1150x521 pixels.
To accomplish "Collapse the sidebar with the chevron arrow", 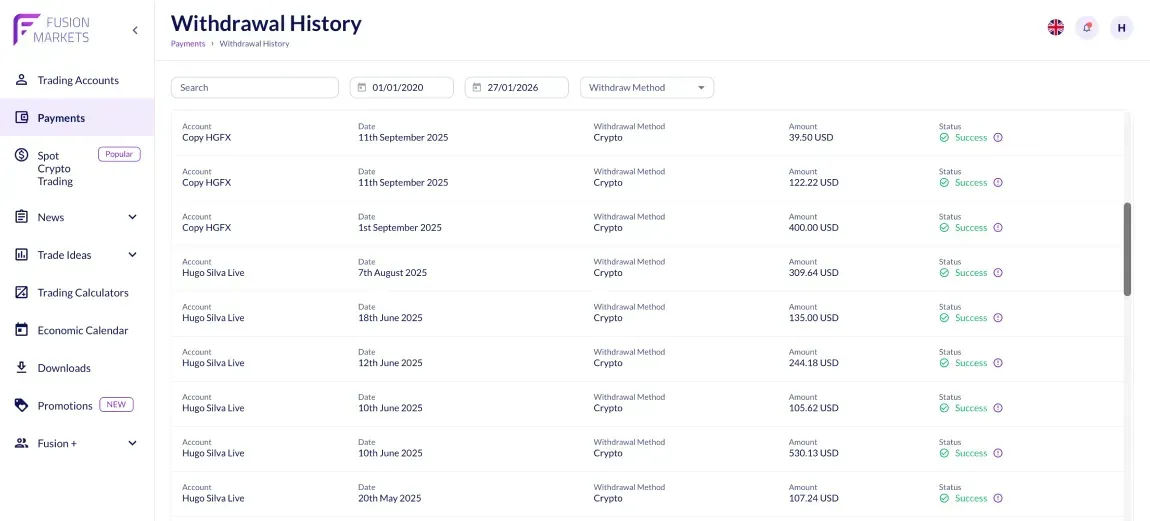I will [135, 30].
